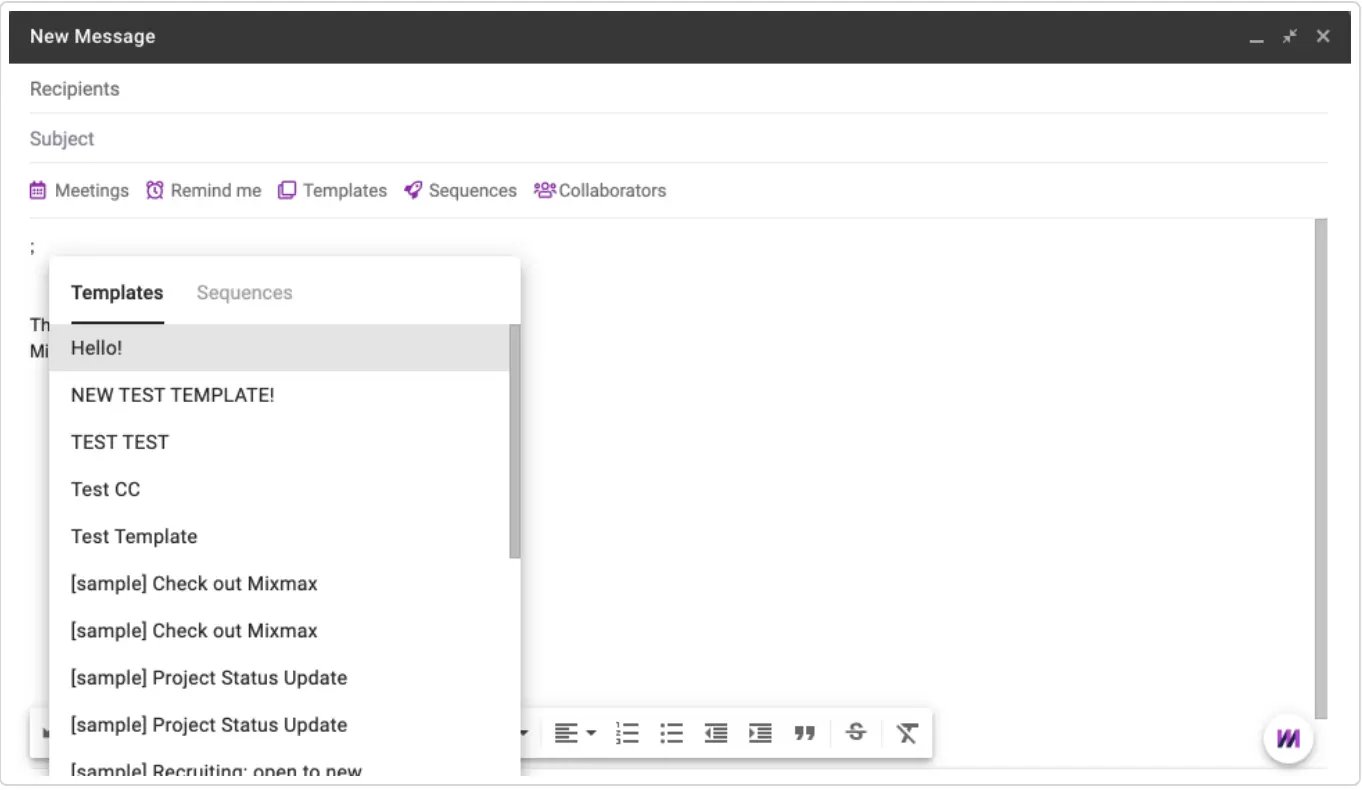Image resolution: width=1362 pixels, height=790 pixels.
Task: Click the message body scrollbar
Action: pyautogui.click(x=1321, y=468)
